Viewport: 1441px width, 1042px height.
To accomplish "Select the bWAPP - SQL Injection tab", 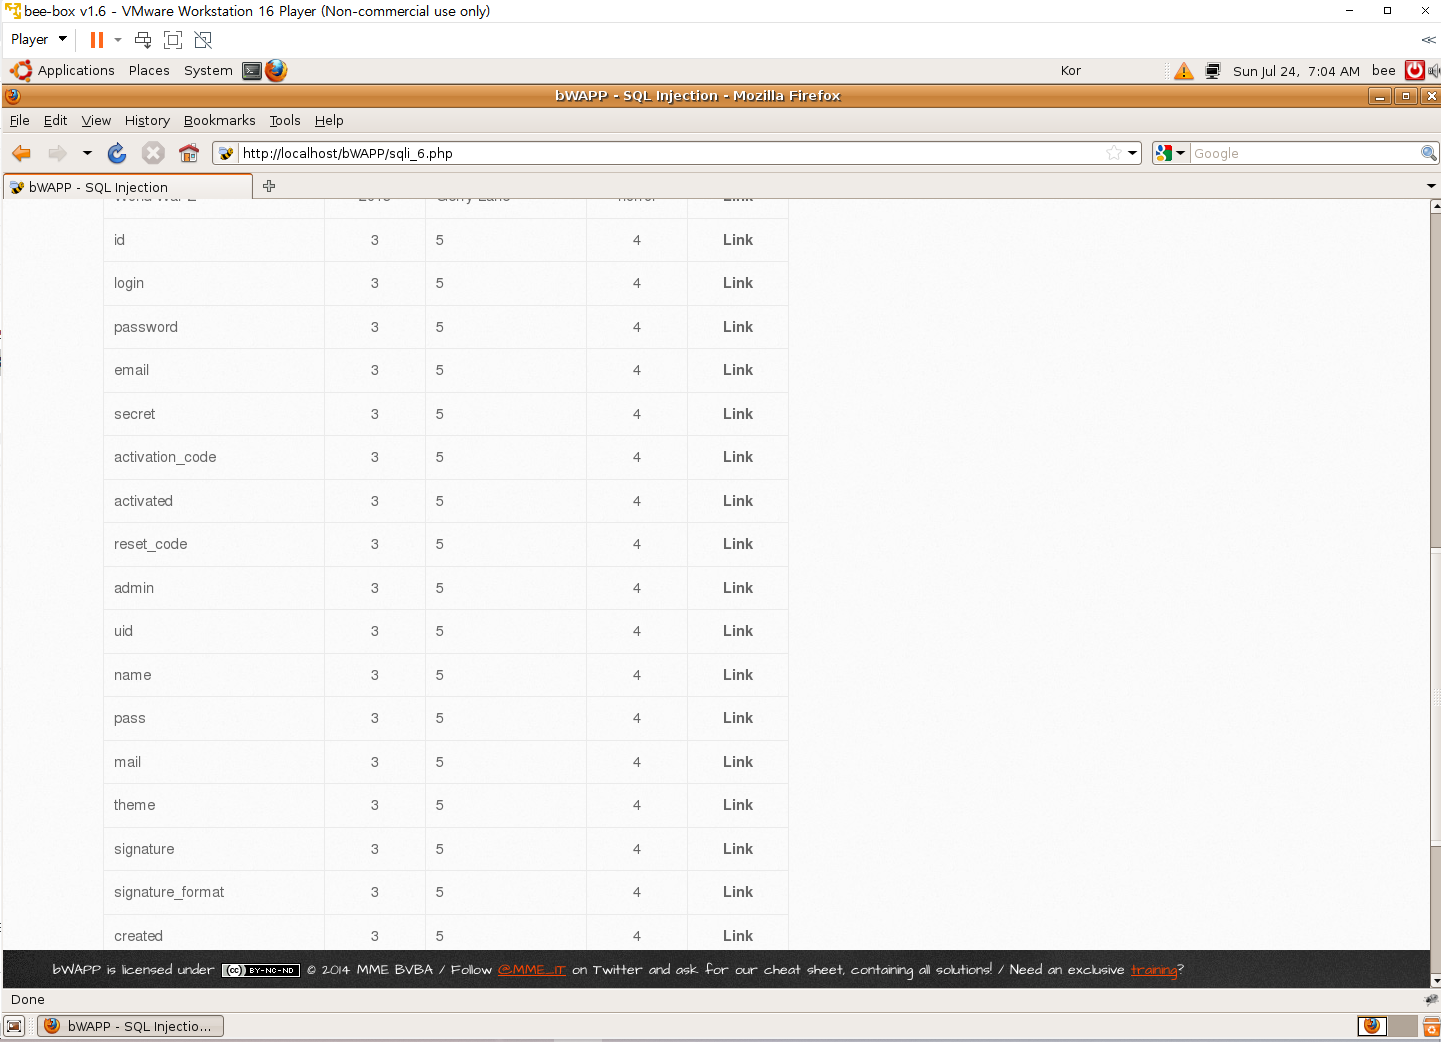I will point(128,187).
